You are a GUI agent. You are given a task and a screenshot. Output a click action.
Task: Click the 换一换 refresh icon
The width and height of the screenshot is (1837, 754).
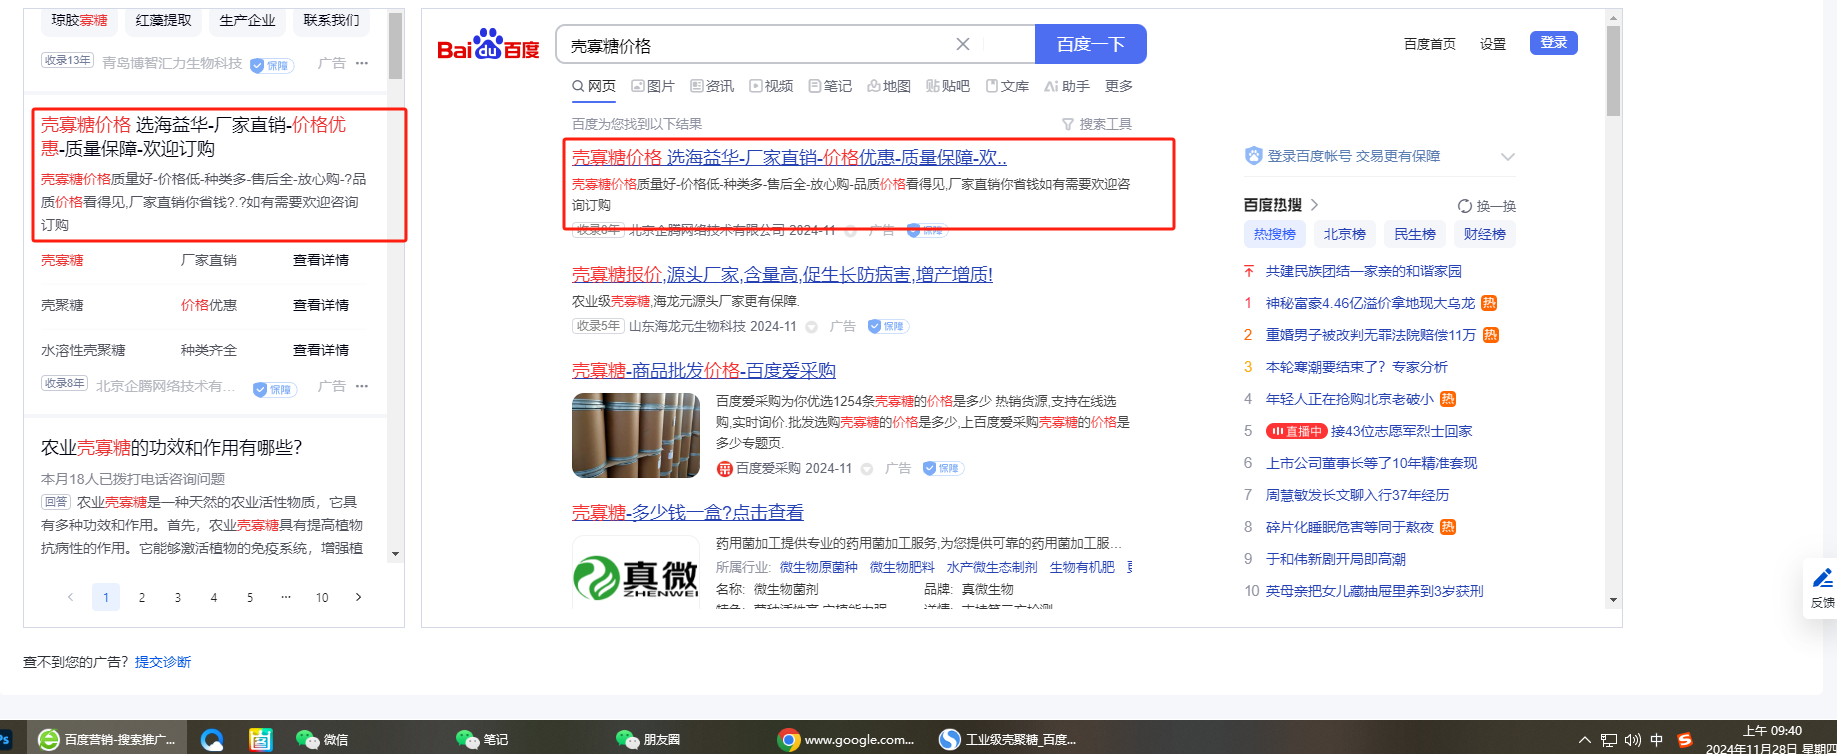pos(1465,206)
